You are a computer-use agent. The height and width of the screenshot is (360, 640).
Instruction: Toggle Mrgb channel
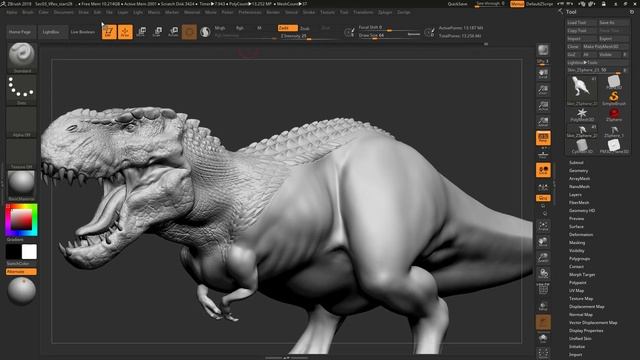(220, 28)
